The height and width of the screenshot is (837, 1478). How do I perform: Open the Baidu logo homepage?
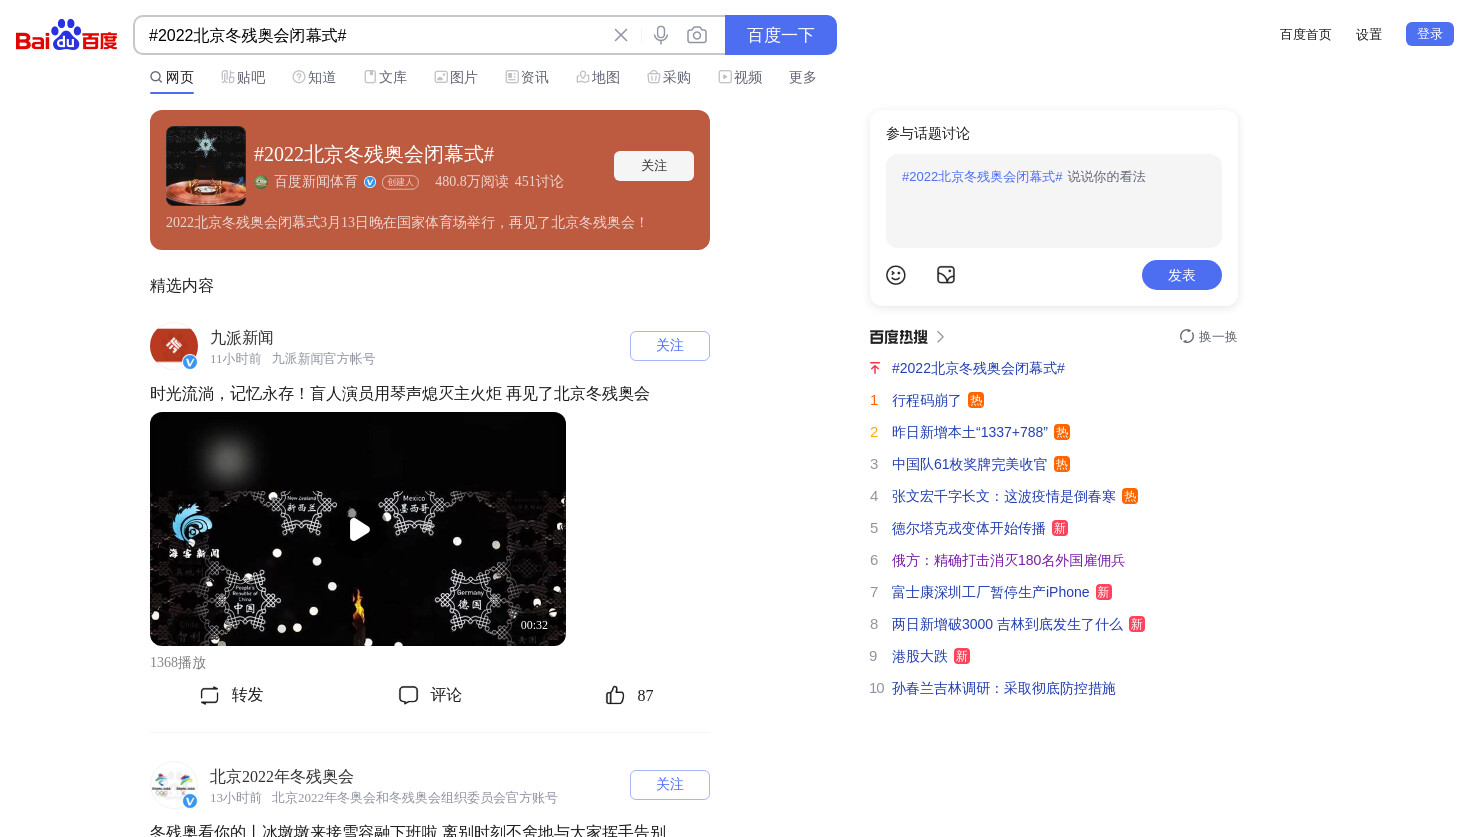pyautogui.click(x=67, y=35)
